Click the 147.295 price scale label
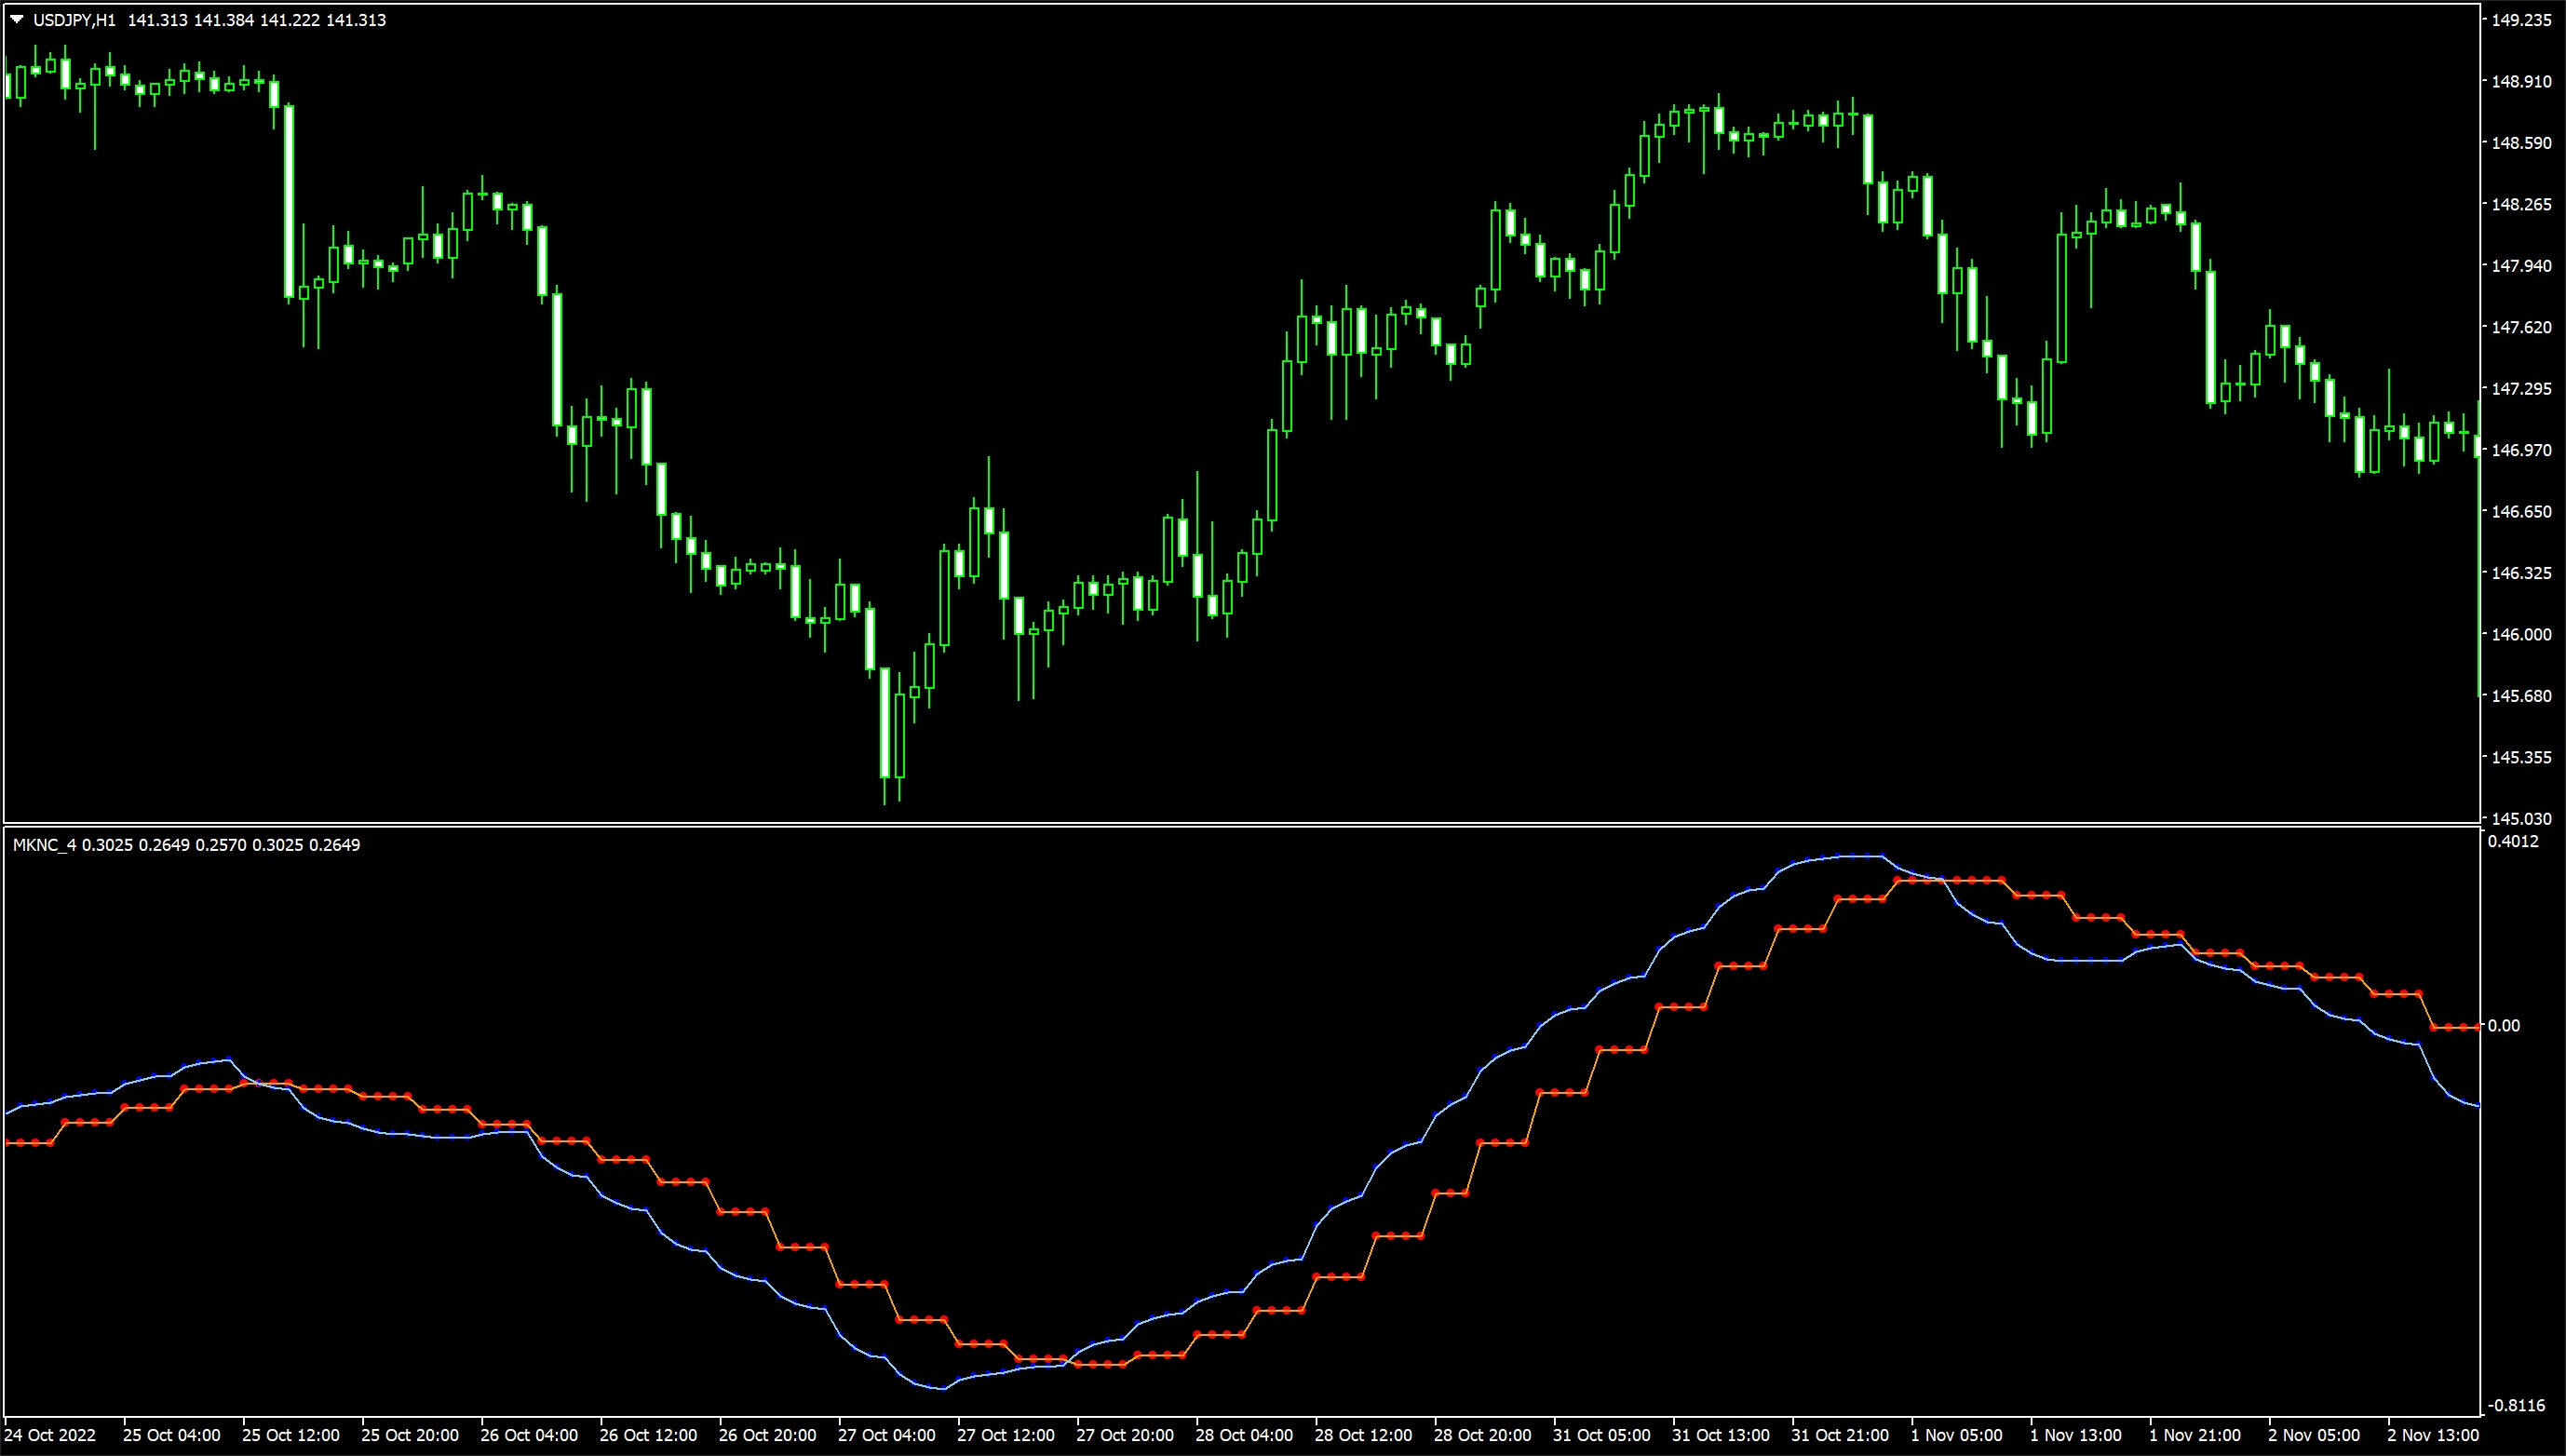Image resolution: width=2566 pixels, height=1456 pixels. point(2520,388)
